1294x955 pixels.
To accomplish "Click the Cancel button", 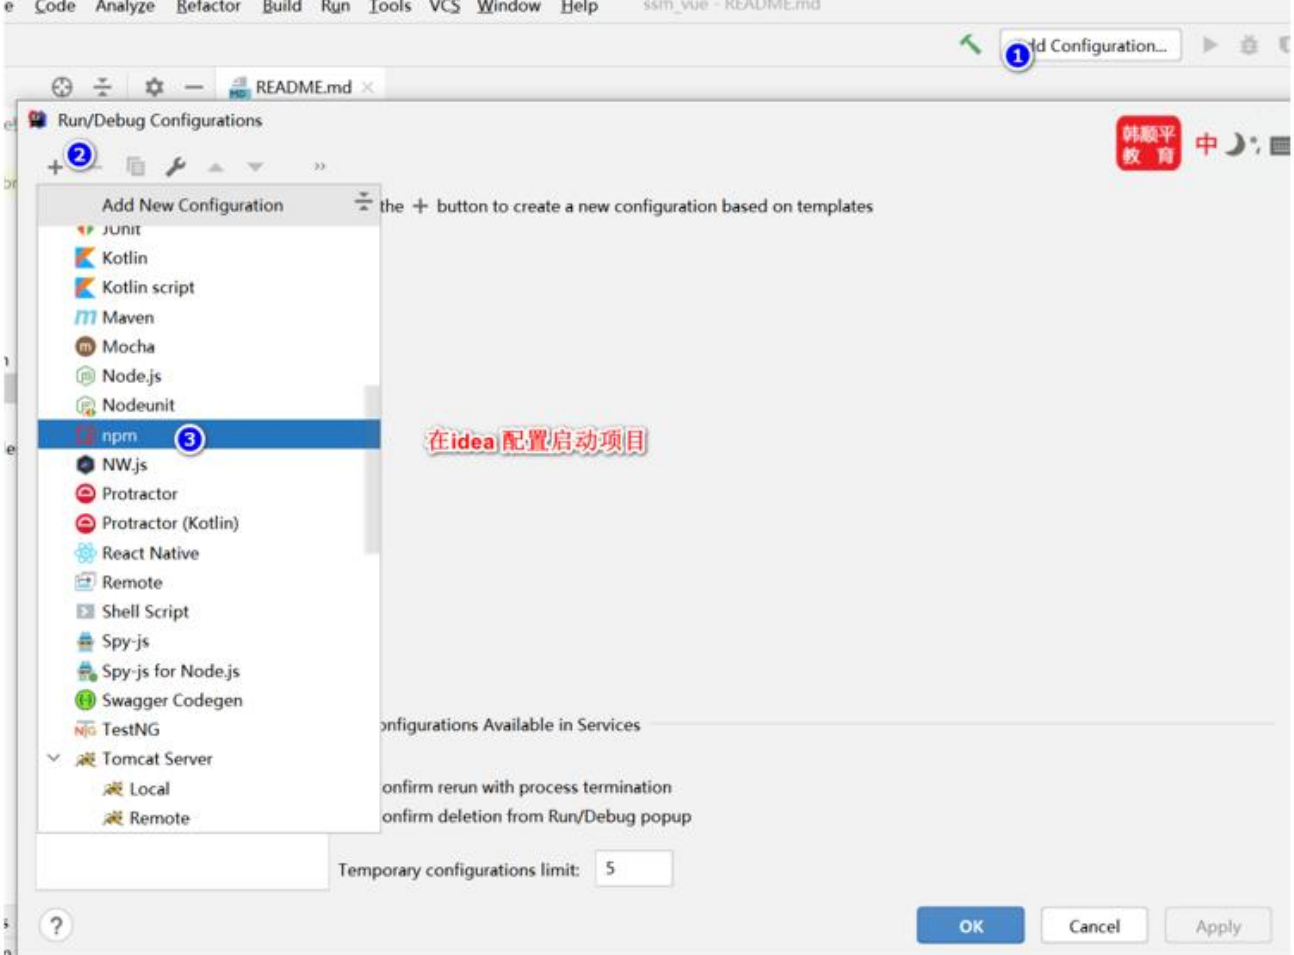I will pos(1094,925).
